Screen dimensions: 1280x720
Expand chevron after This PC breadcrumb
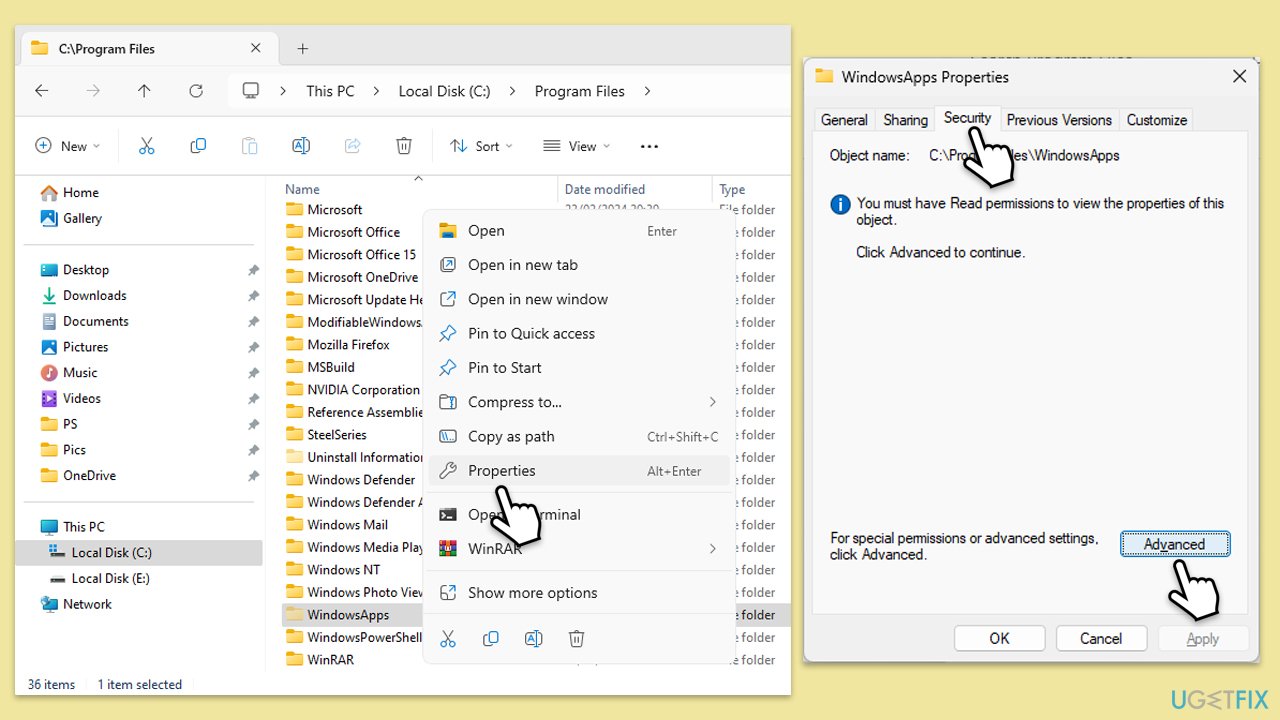pos(376,91)
